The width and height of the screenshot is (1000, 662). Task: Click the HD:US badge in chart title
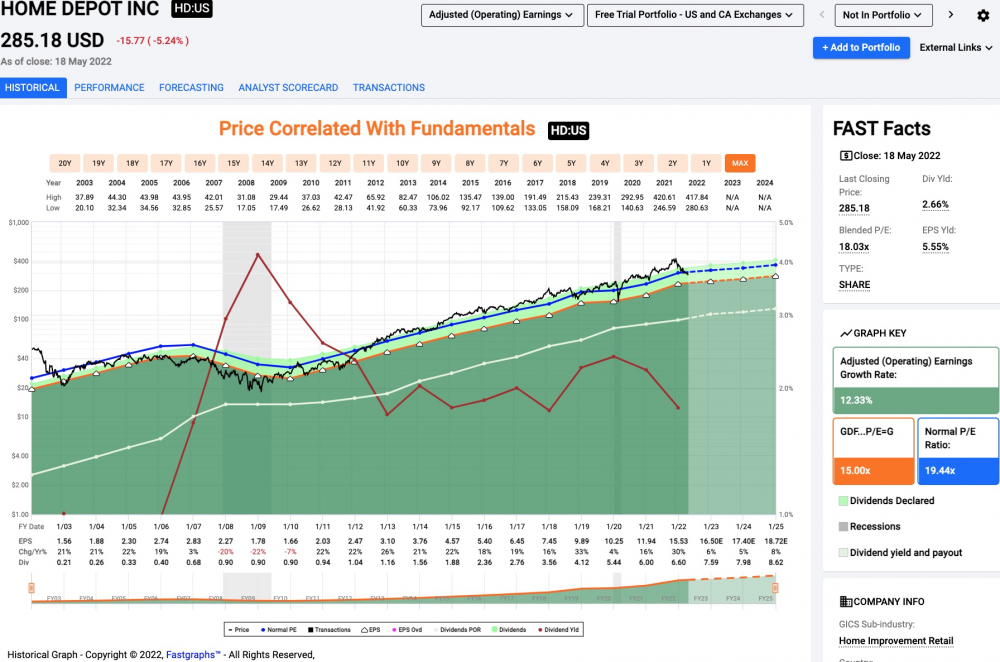(568, 130)
